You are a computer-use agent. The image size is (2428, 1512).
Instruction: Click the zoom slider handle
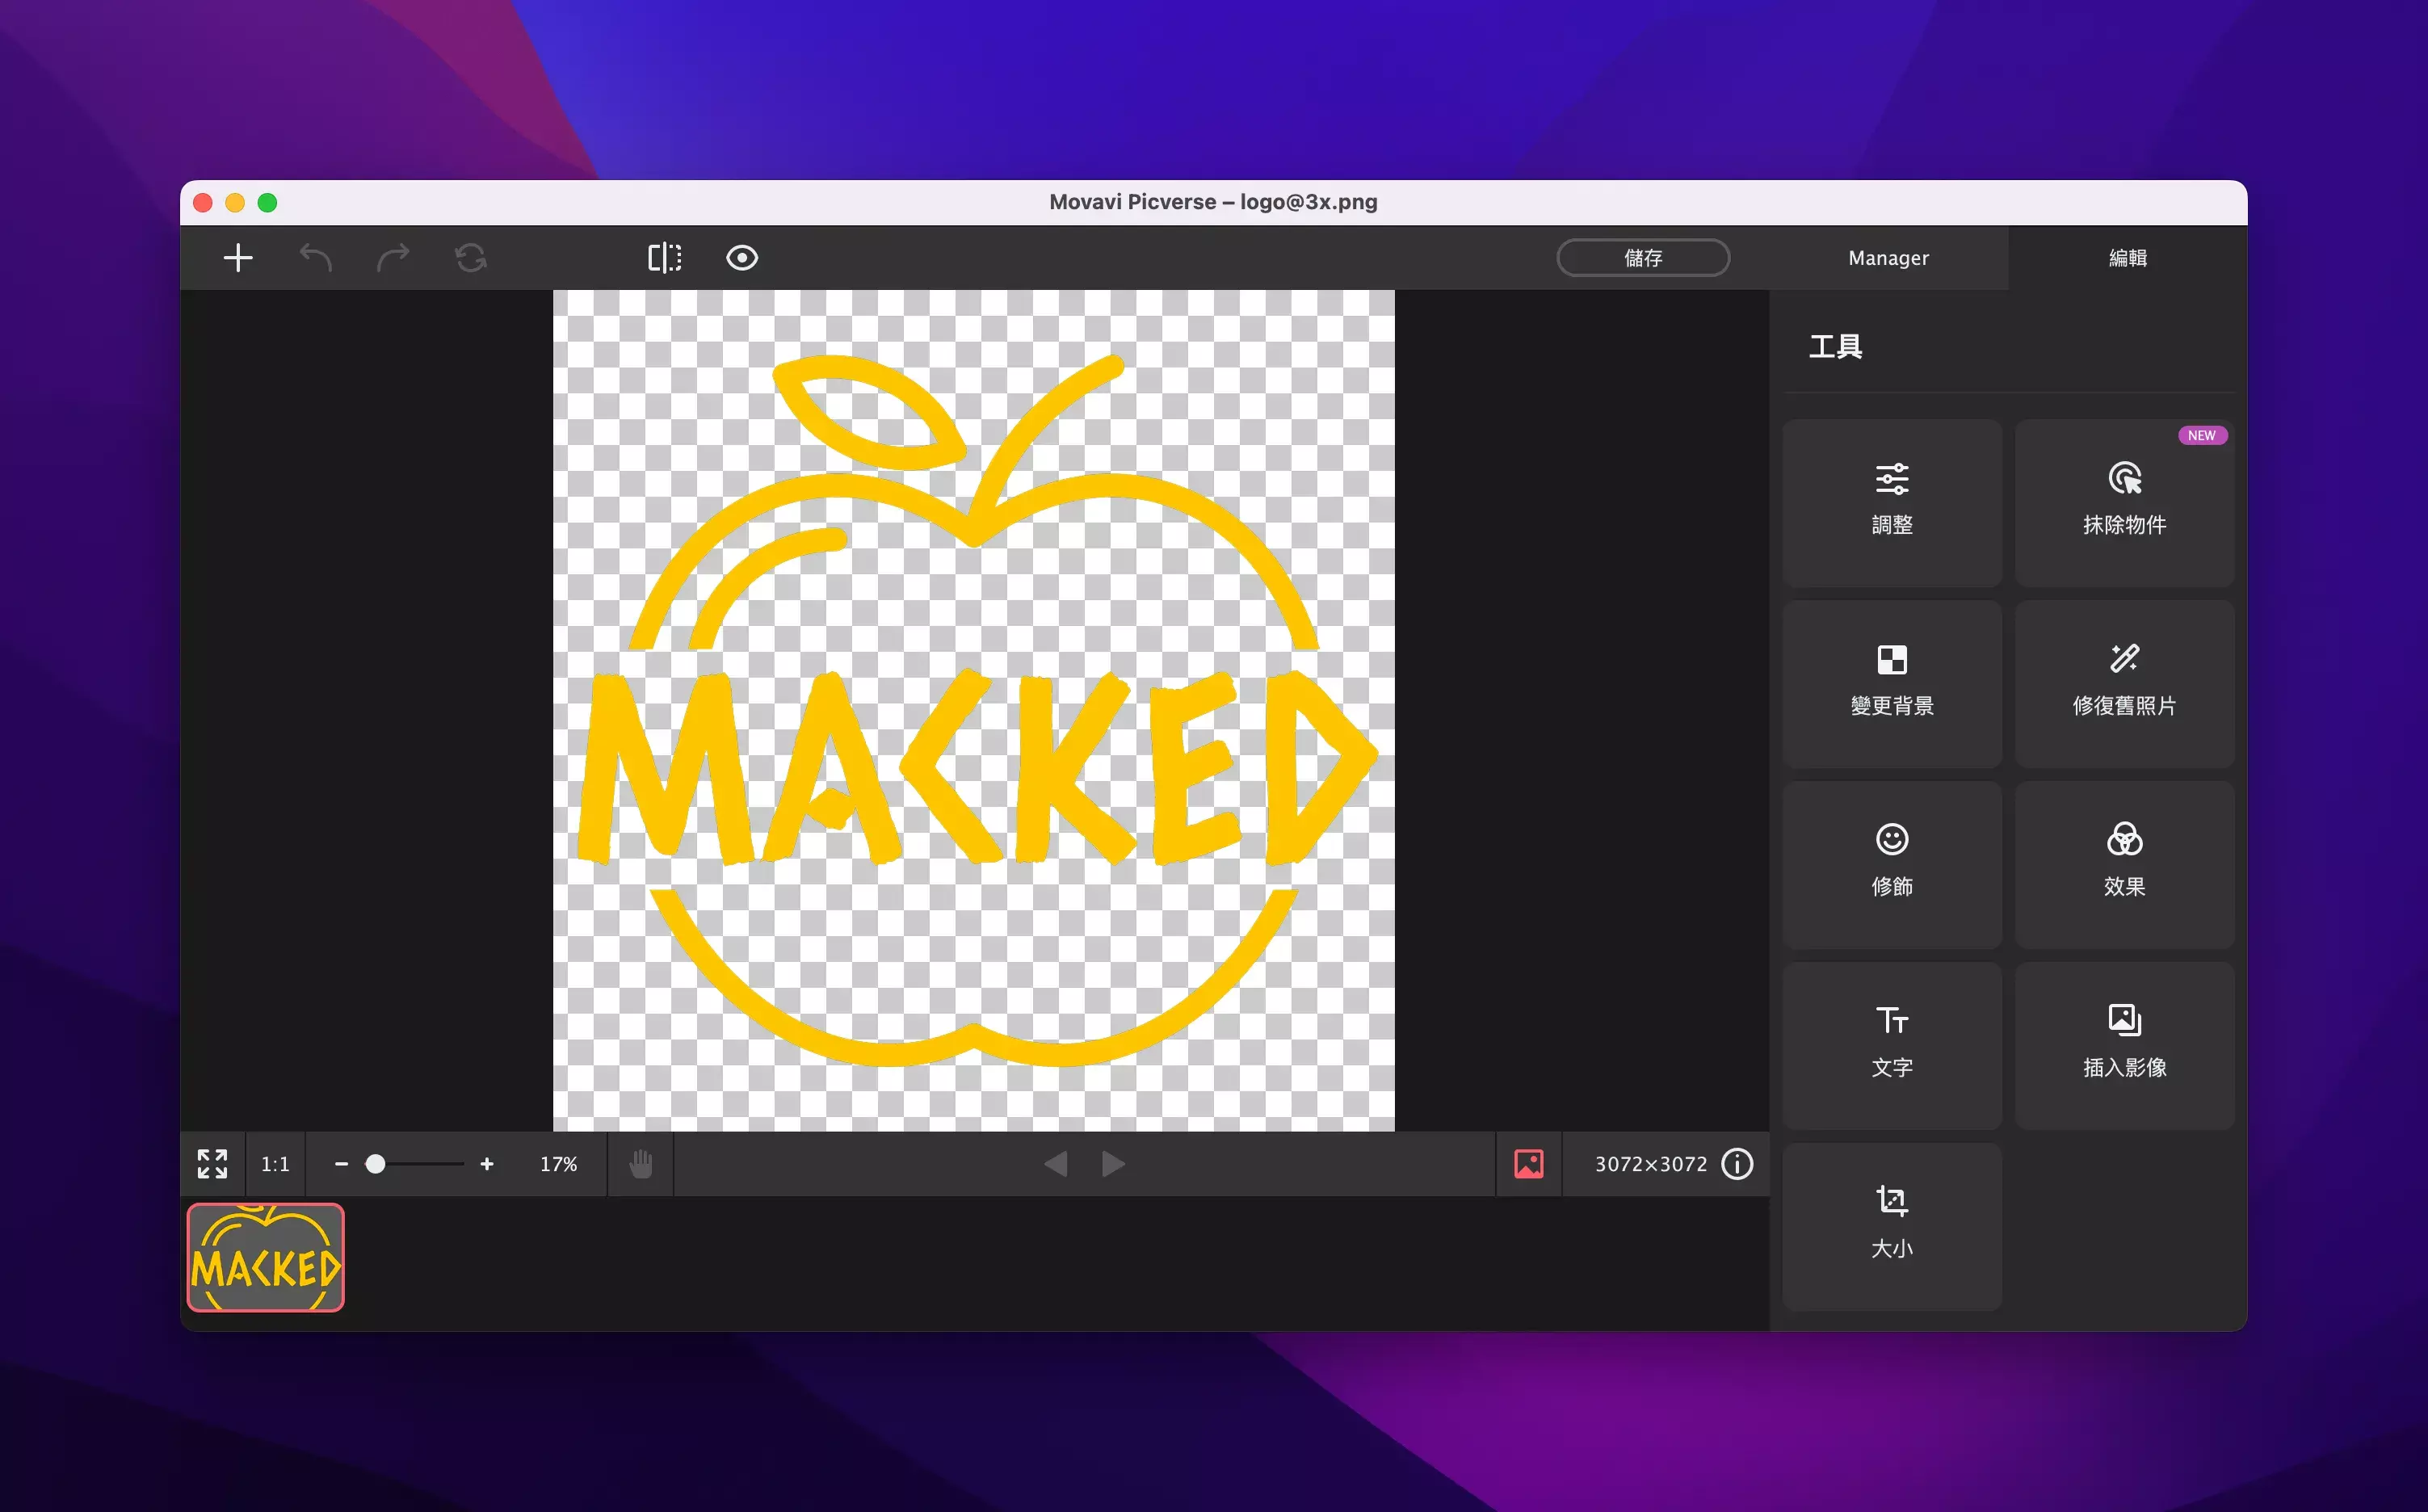(375, 1164)
